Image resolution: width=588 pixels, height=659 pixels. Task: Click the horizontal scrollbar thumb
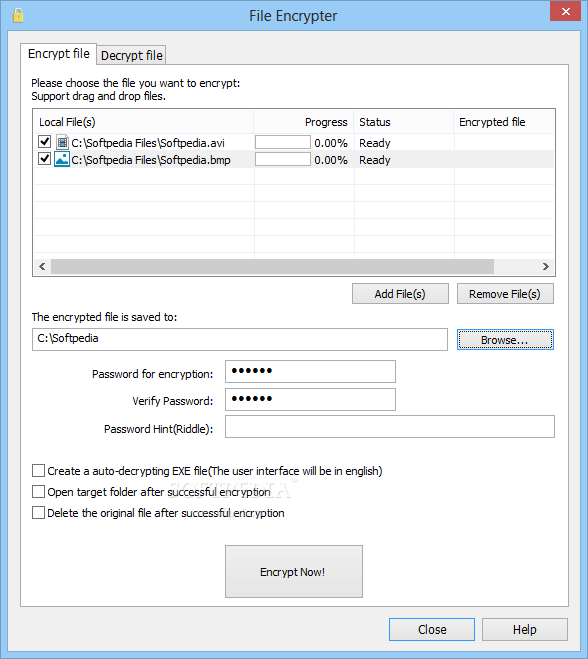click(x=272, y=266)
